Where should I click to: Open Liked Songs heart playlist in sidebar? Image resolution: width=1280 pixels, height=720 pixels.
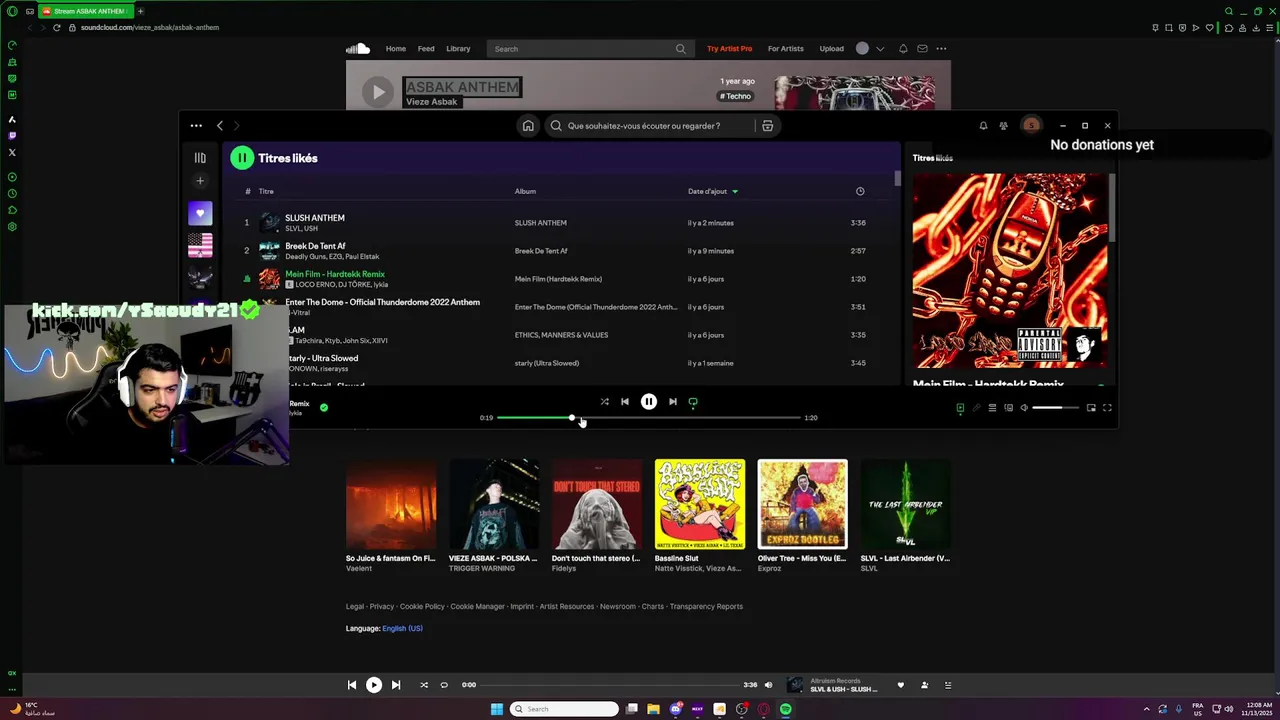click(x=200, y=213)
